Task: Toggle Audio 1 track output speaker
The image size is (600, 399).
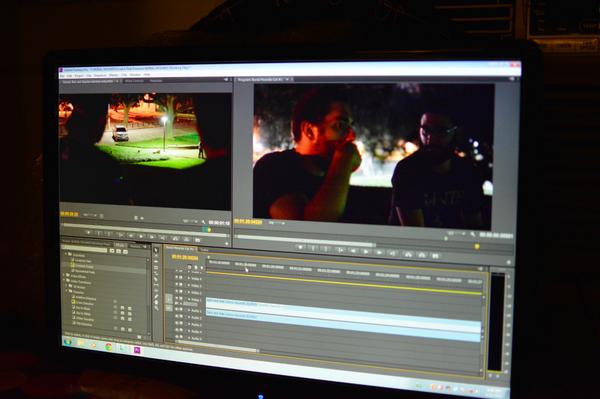Action: 177,310
